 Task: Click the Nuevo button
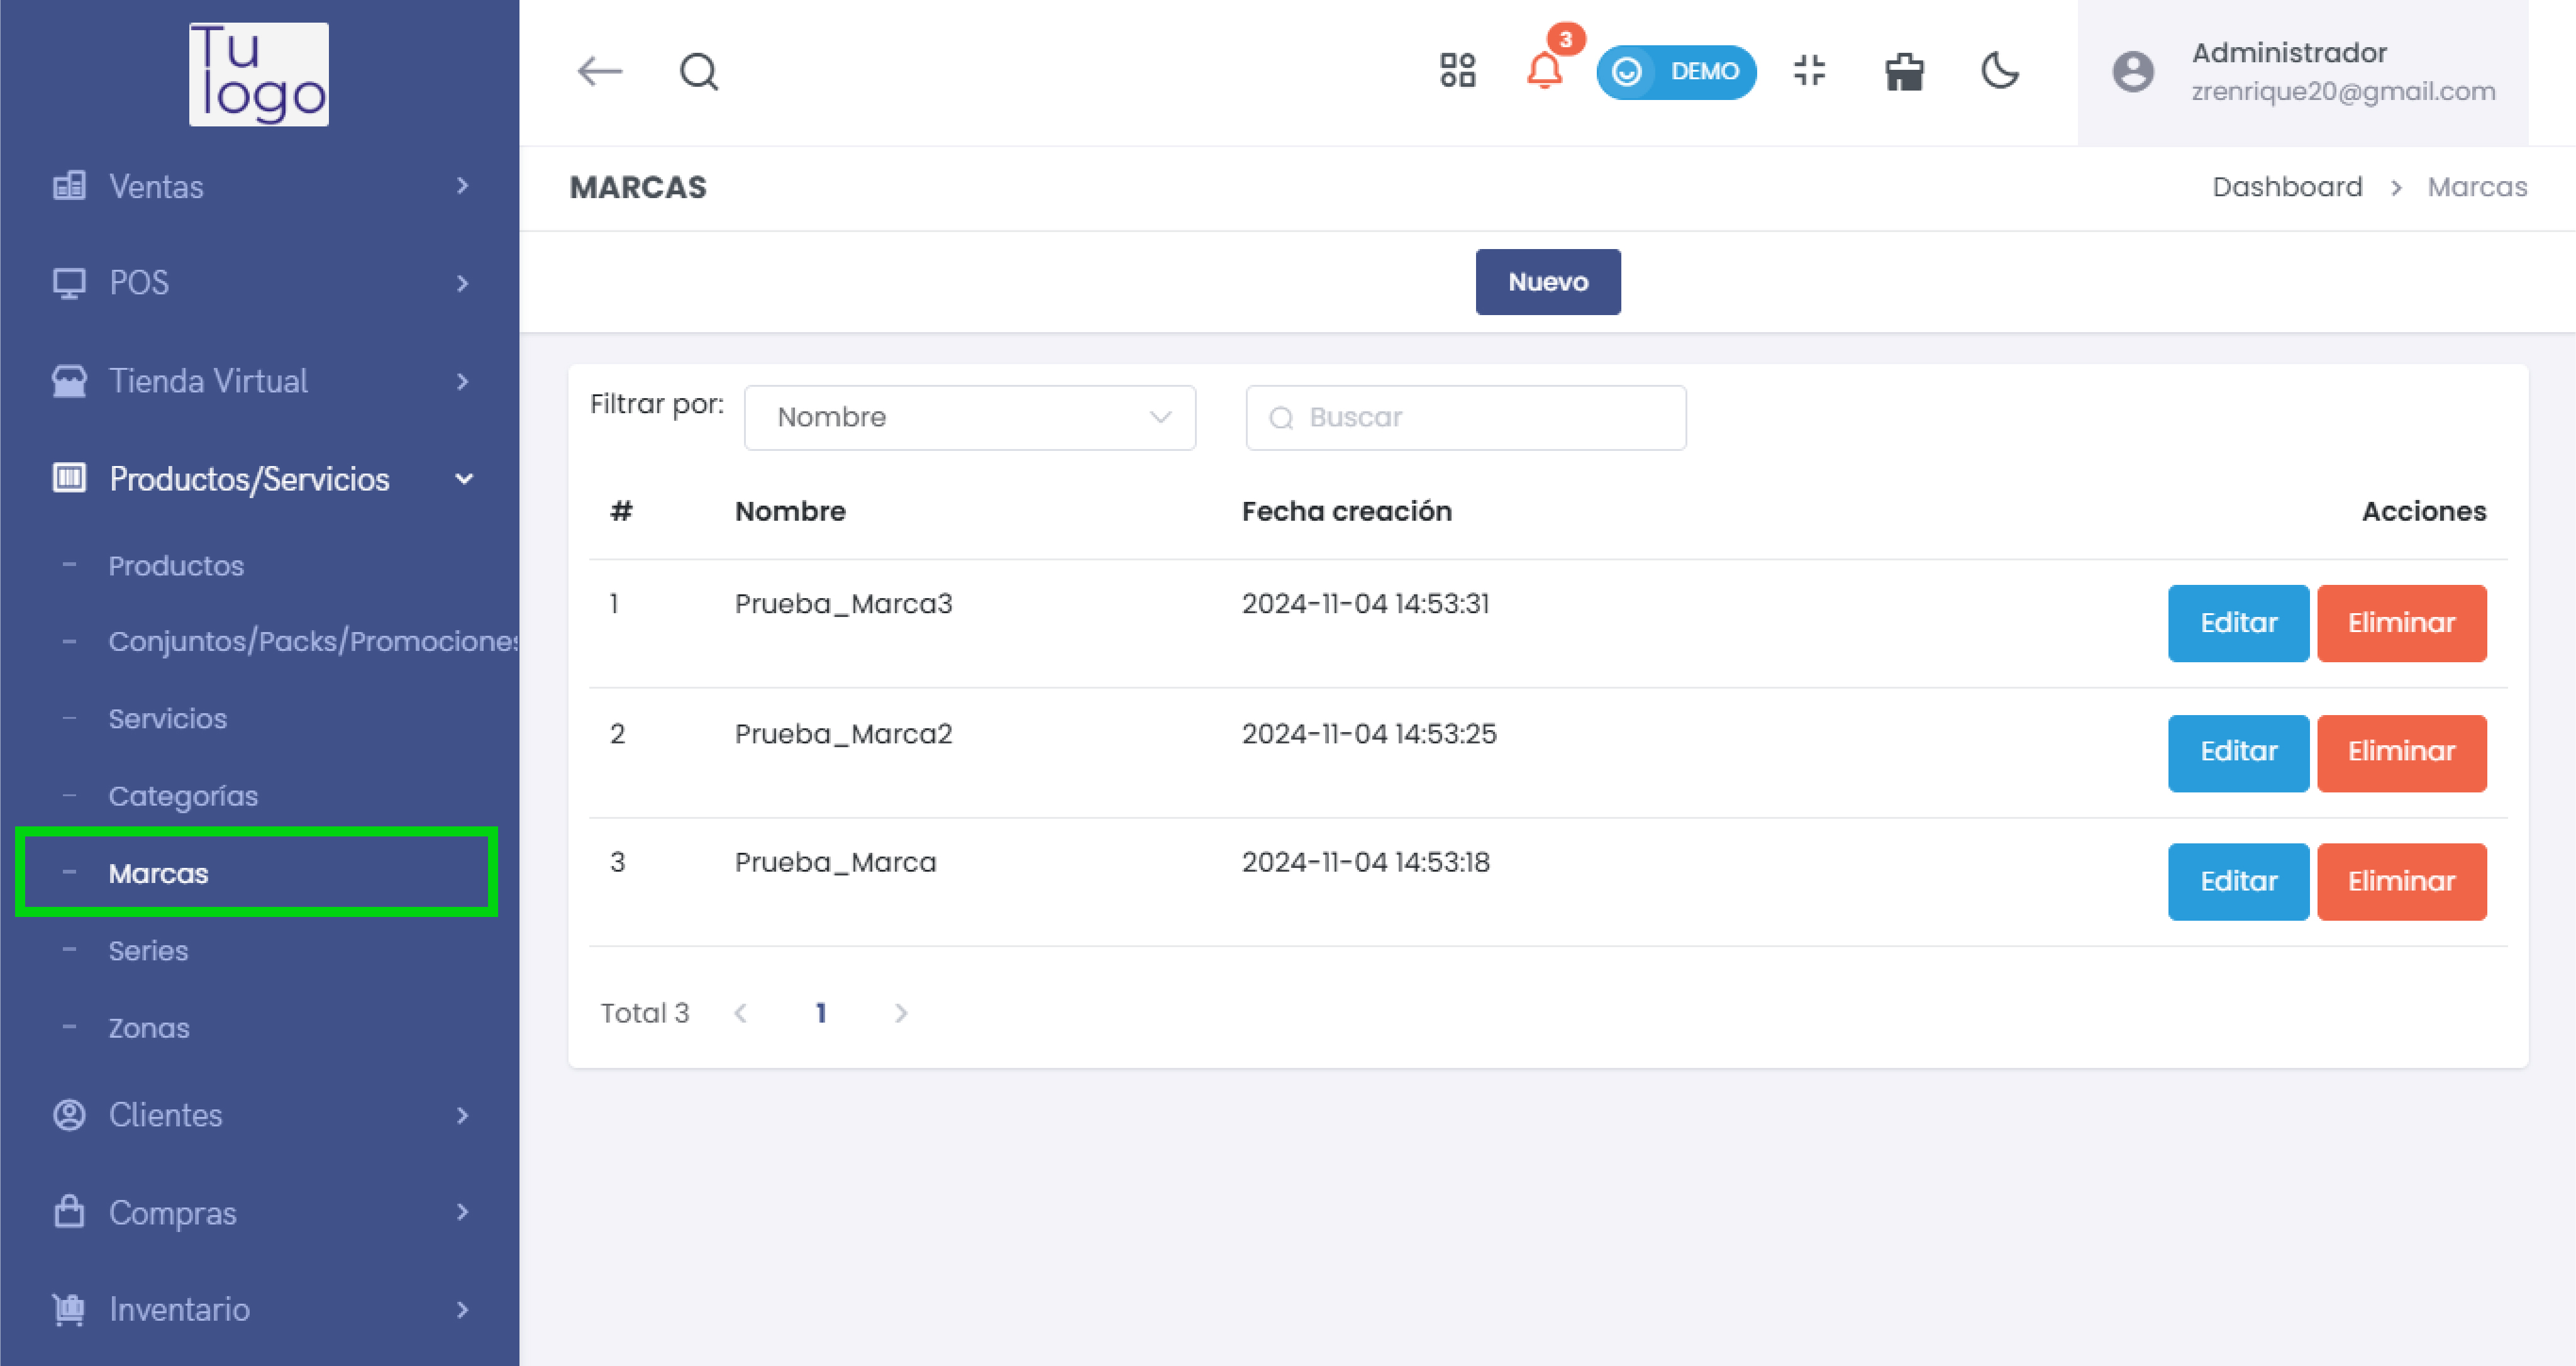[1548, 282]
